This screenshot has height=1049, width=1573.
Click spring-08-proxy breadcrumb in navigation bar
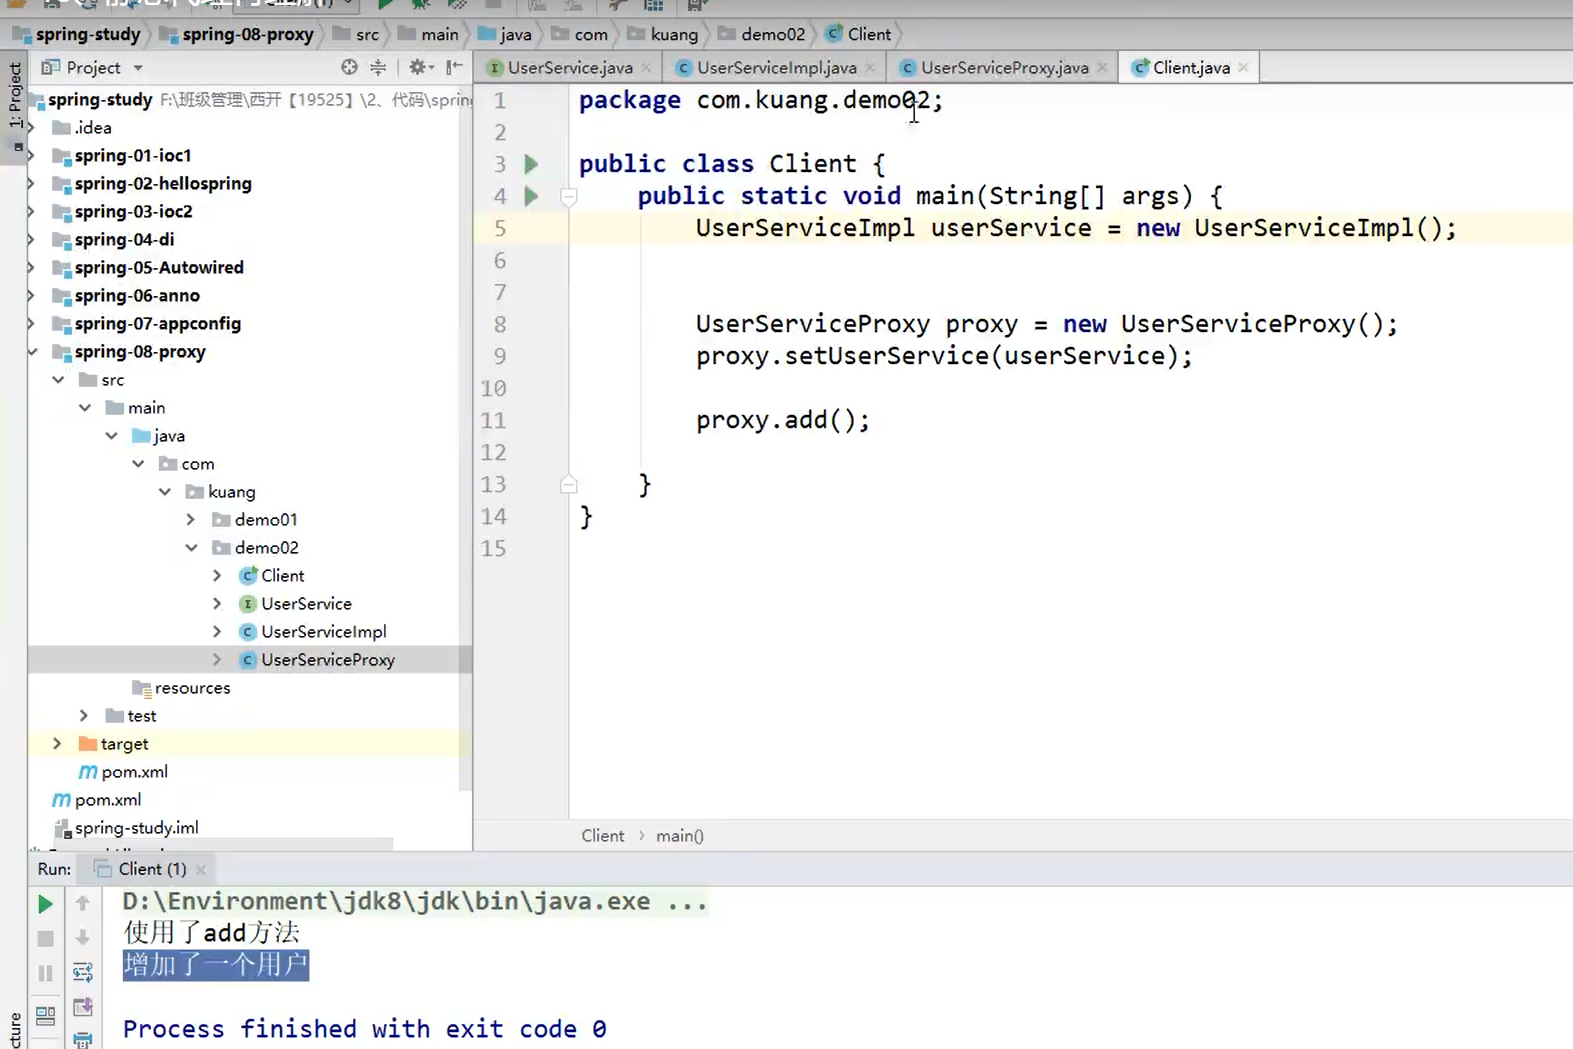point(236,34)
